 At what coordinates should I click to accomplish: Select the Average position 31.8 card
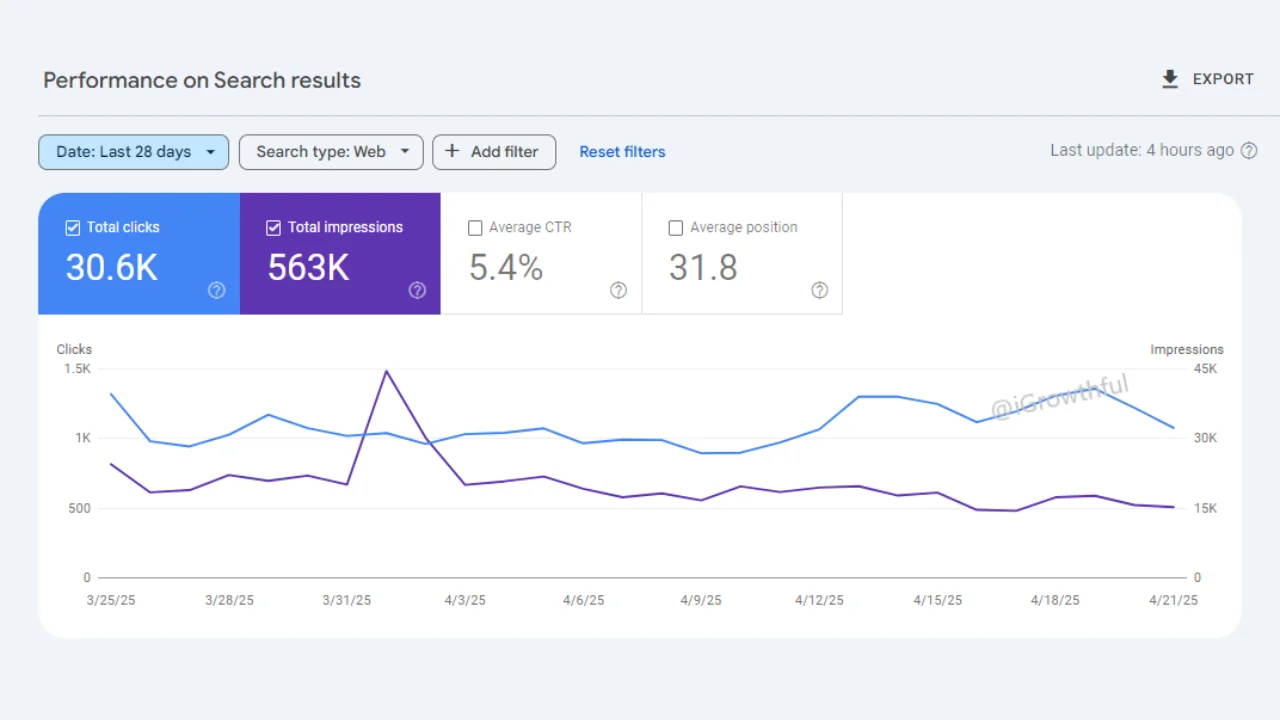point(742,254)
